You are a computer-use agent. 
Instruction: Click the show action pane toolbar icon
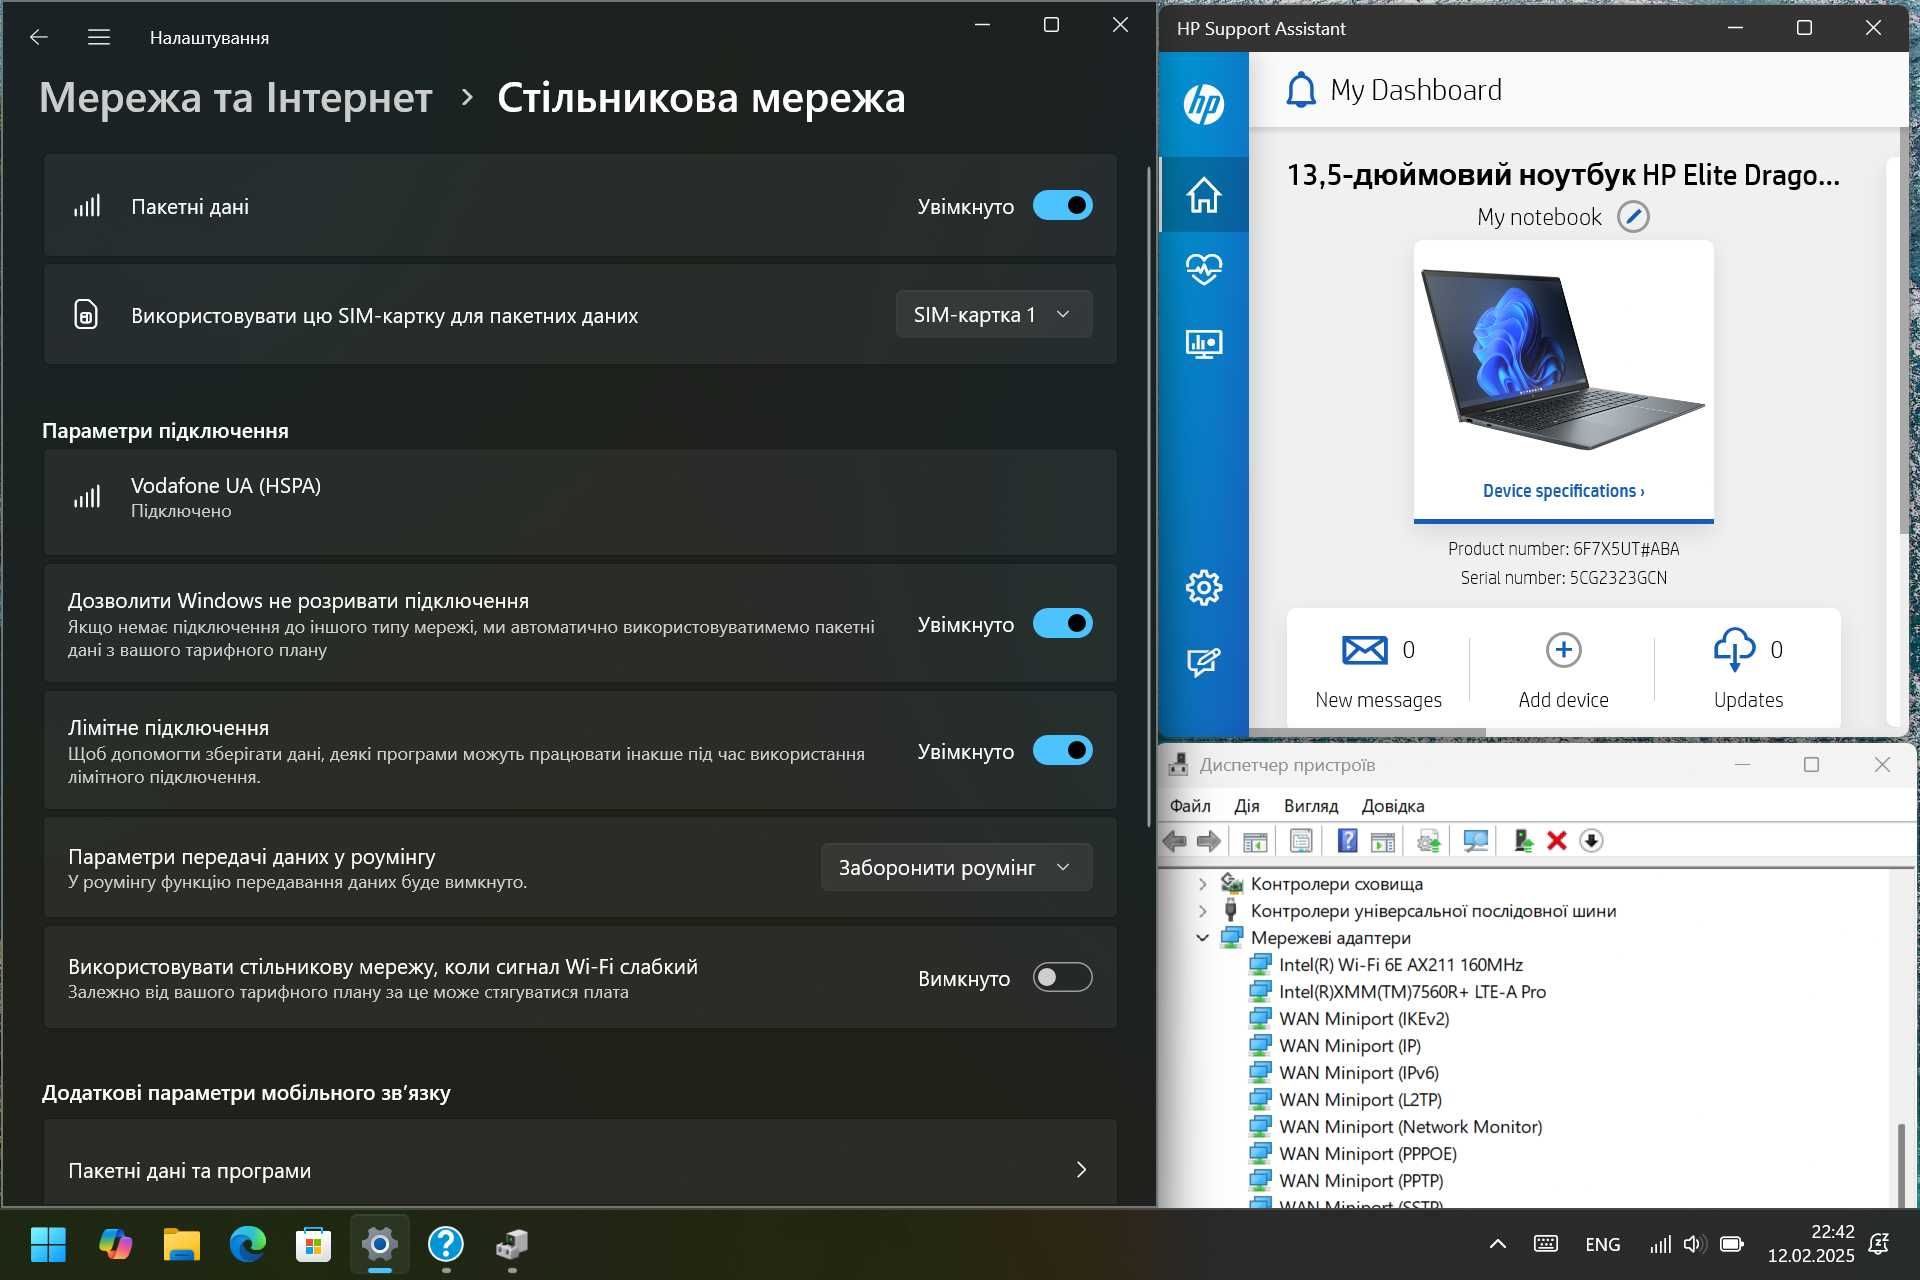click(1383, 841)
